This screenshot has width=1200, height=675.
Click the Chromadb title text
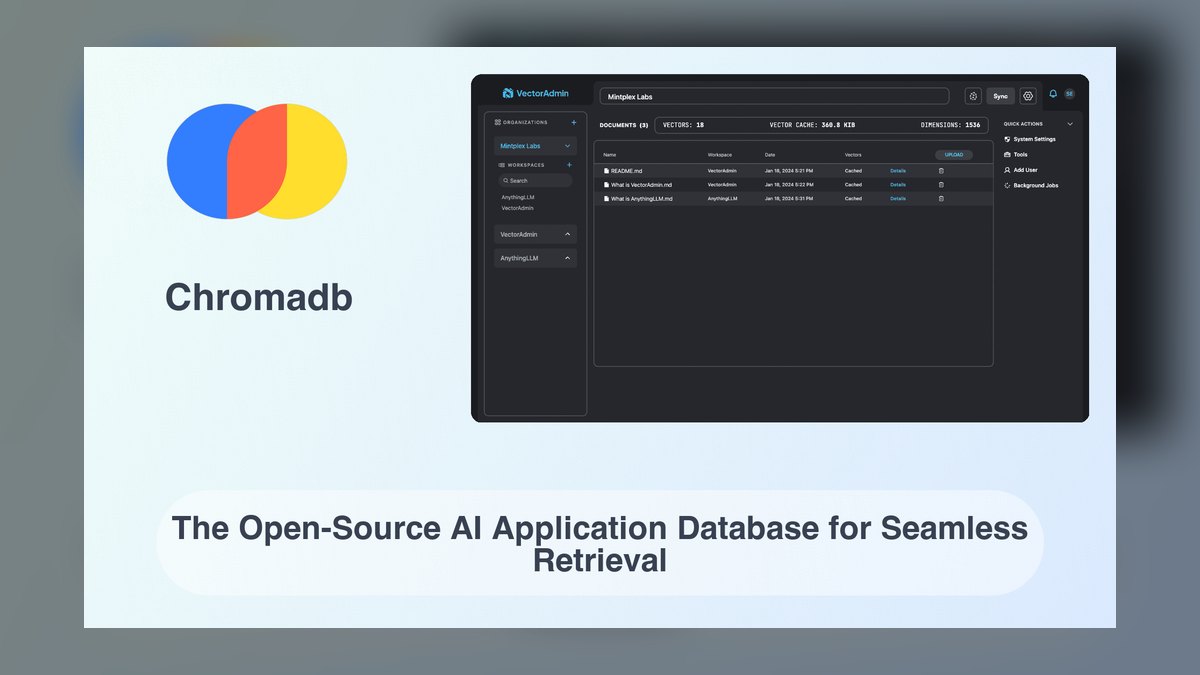pyautogui.click(x=259, y=297)
